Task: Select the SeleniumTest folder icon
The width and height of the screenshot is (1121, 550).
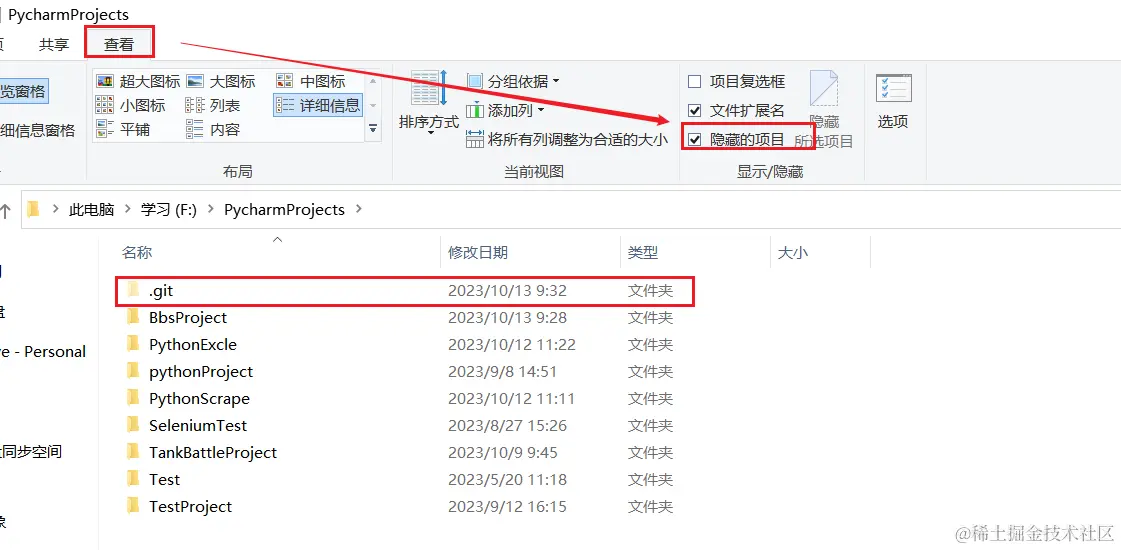Action: pos(133,425)
